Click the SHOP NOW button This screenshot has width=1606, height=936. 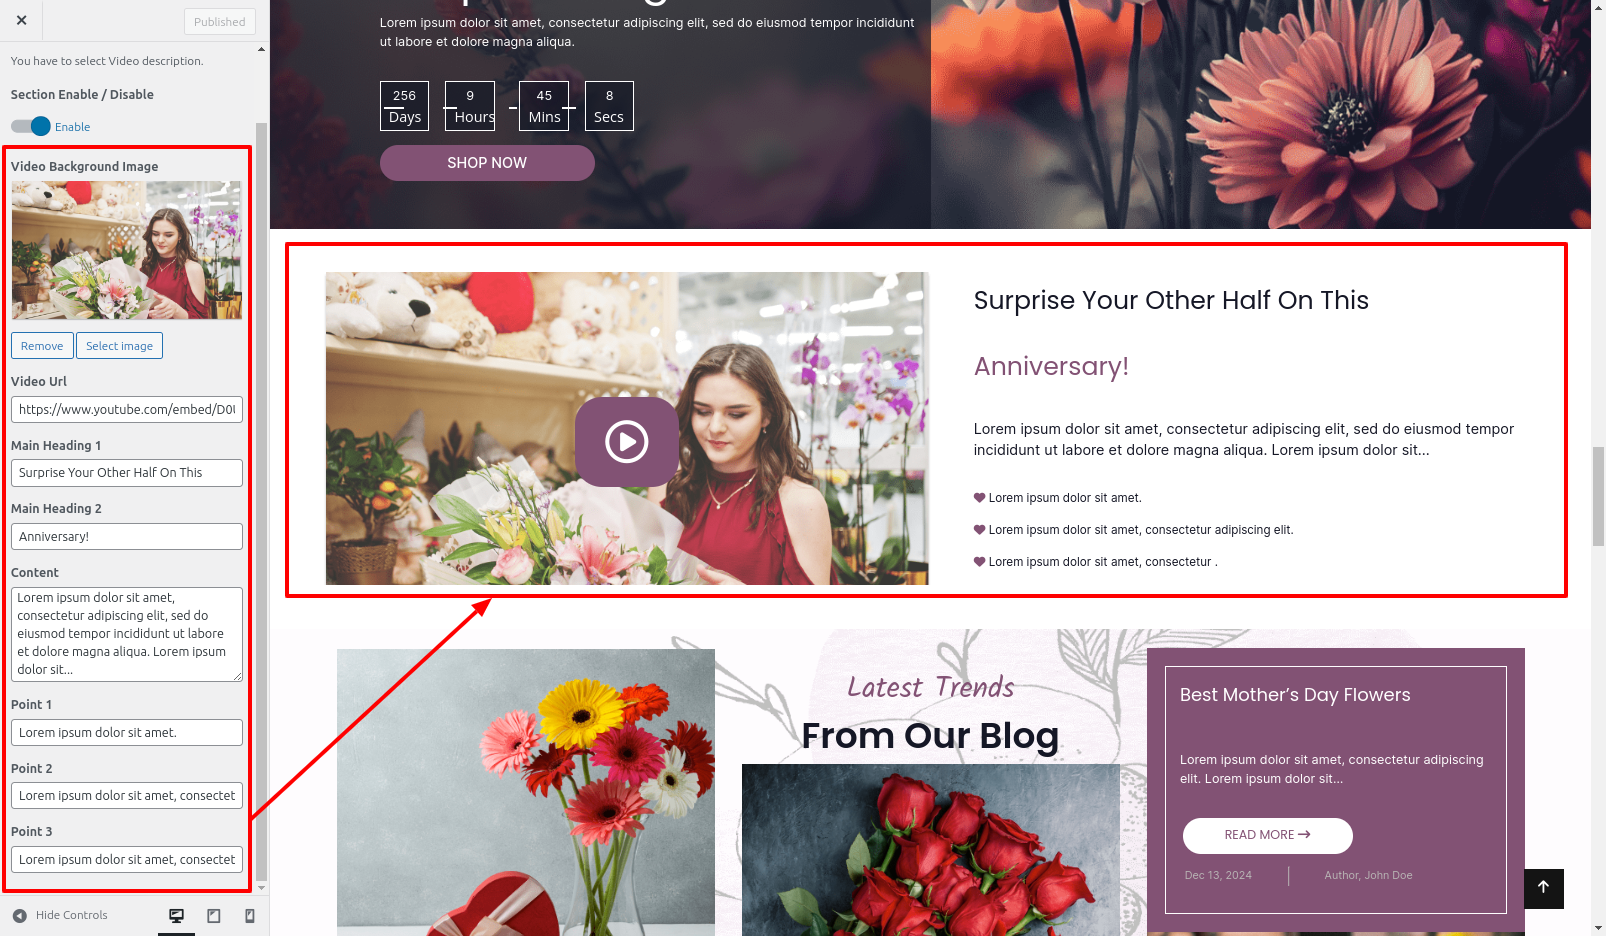[x=487, y=163]
